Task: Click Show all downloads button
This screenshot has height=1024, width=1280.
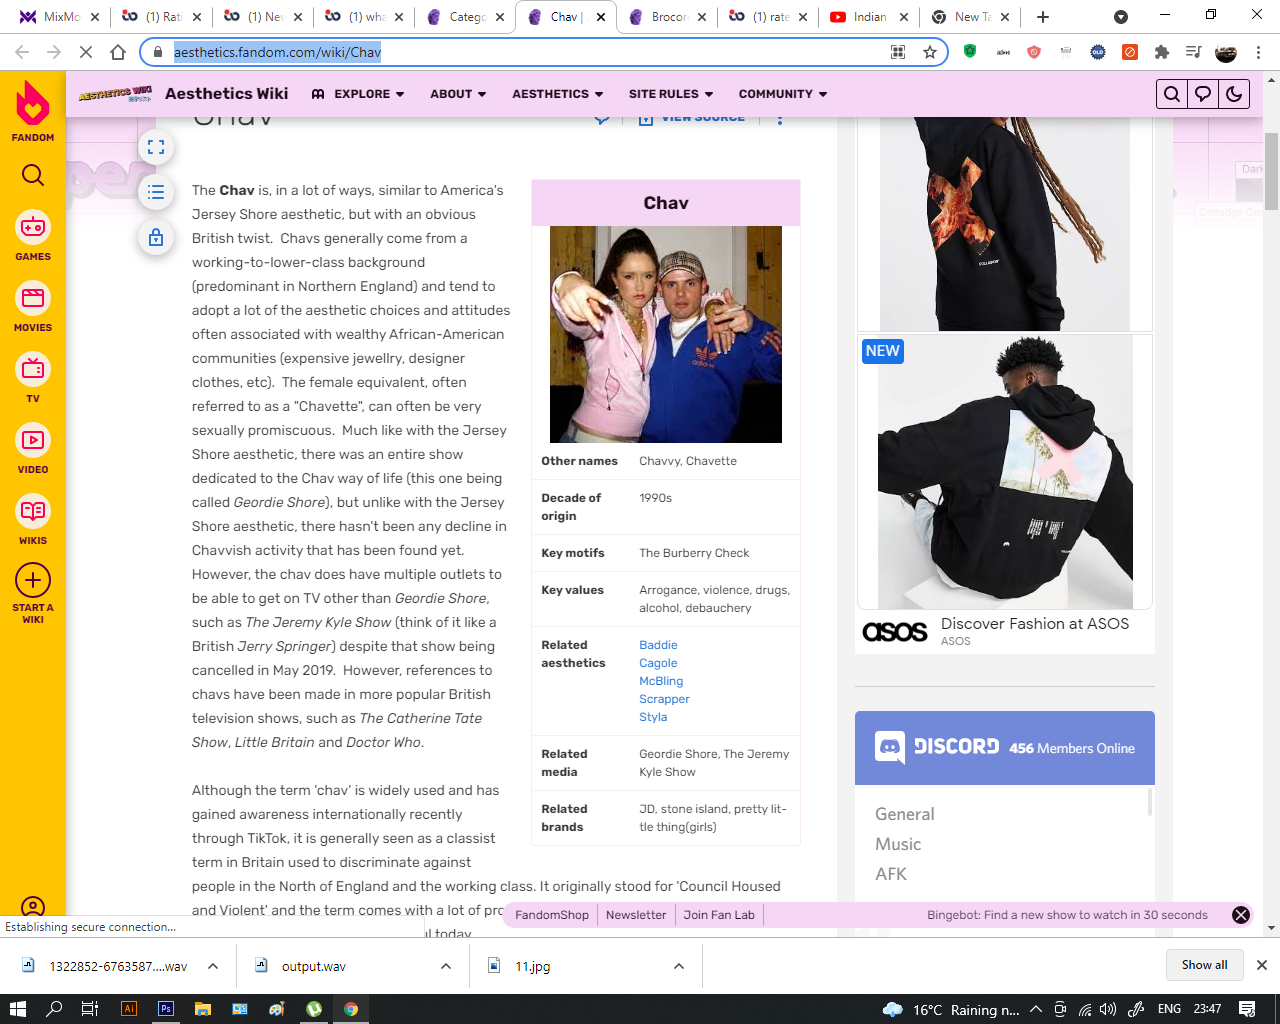Action: (x=1204, y=965)
